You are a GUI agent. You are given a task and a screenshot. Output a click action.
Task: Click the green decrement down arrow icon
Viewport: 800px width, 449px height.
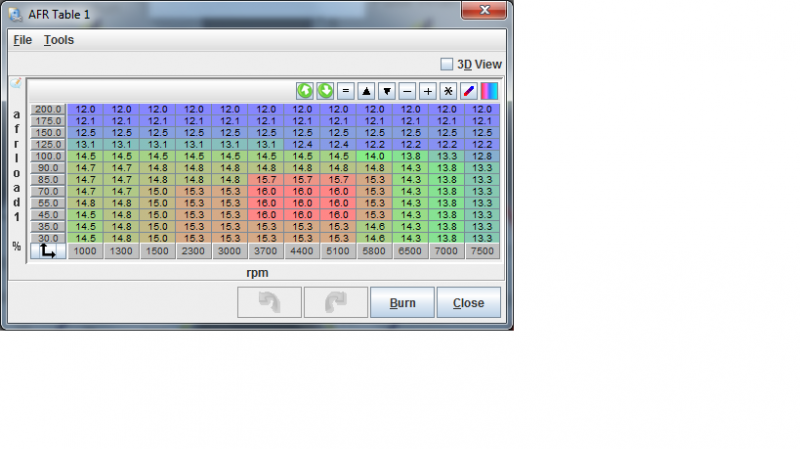326,91
